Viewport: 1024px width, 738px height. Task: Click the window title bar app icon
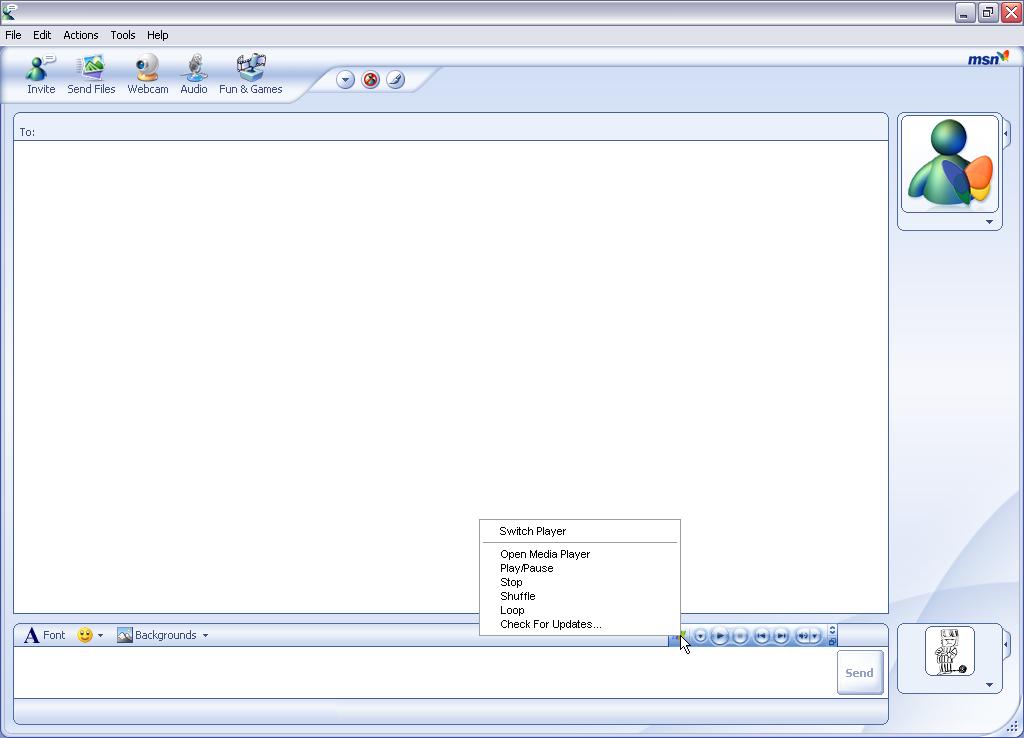(x=9, y=11)
